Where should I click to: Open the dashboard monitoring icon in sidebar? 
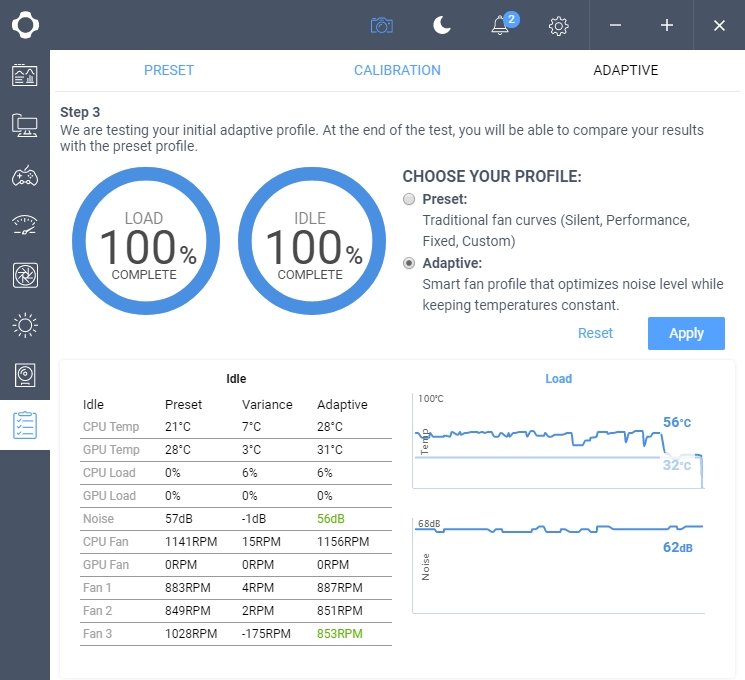click(x=25, y=75)
